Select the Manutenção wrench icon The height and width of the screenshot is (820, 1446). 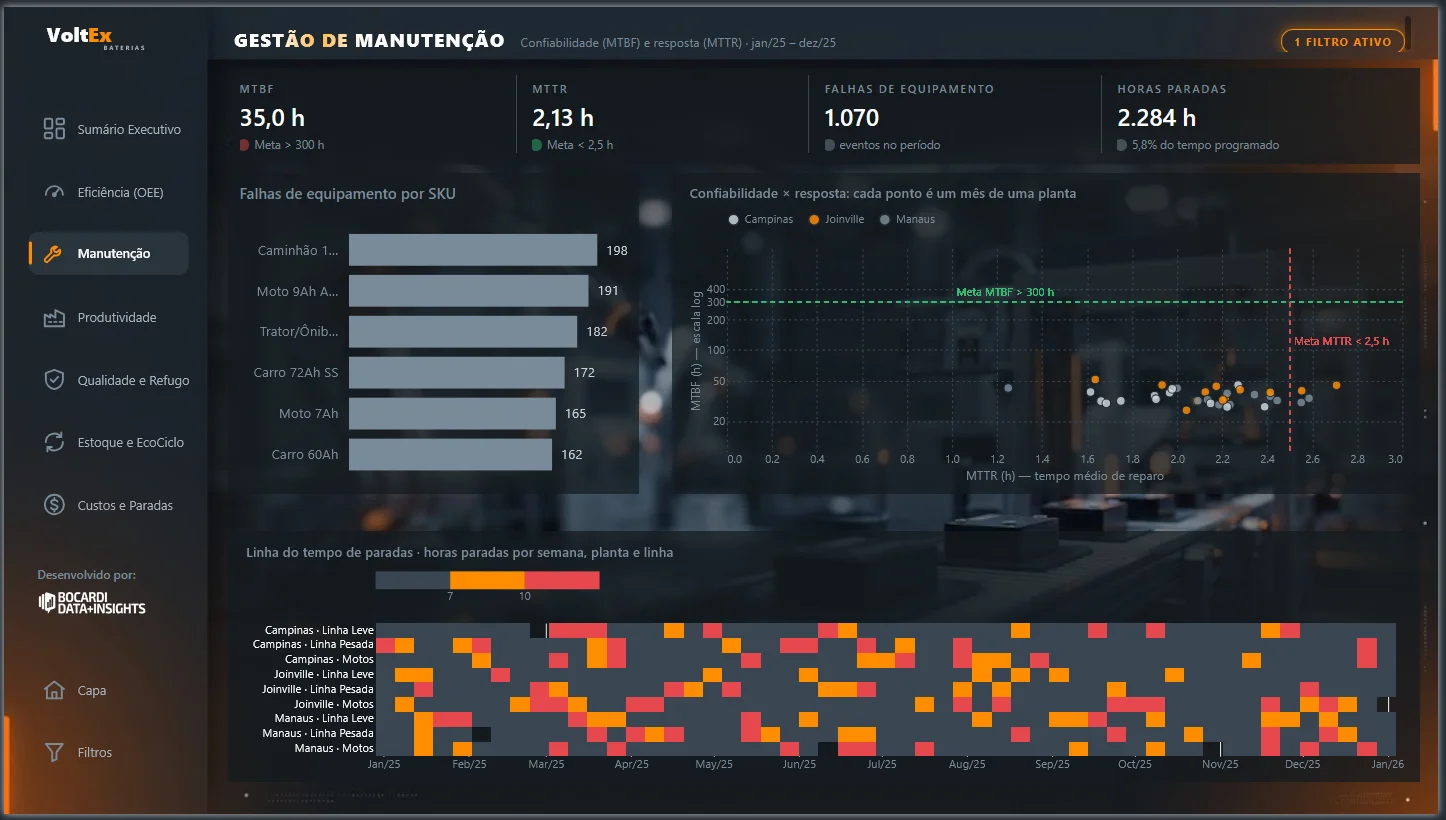(x=54, y=254)
